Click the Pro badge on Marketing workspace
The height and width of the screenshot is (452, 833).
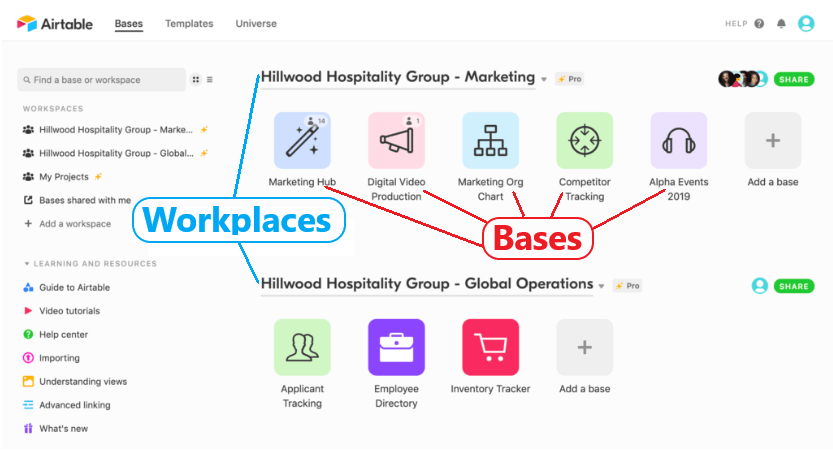[570, 79]
